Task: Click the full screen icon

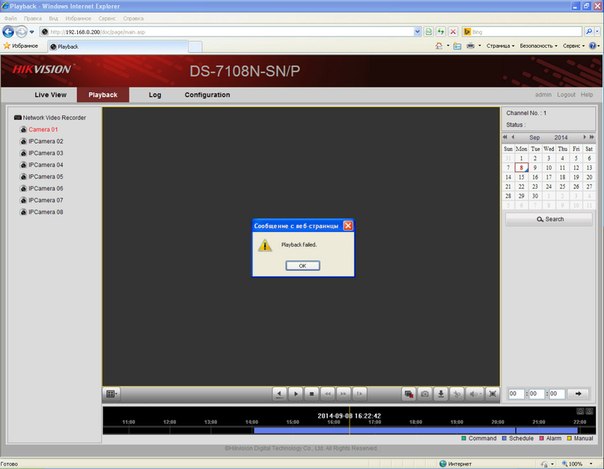Action: pos(492,394)
